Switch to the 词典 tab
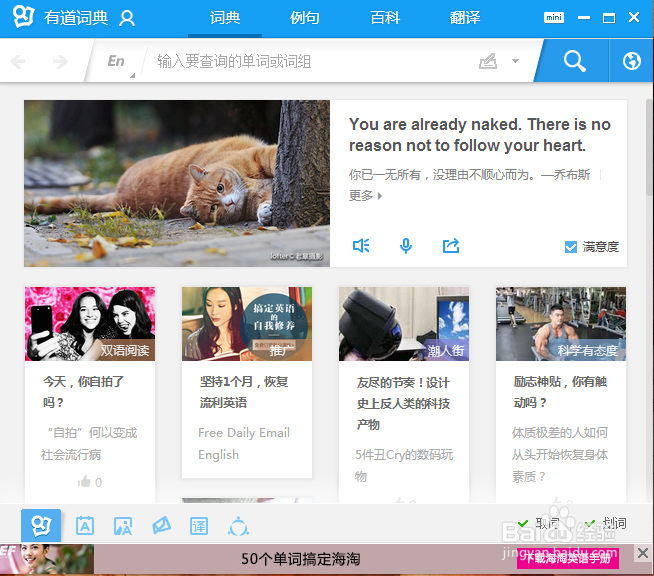 point(225,18)
